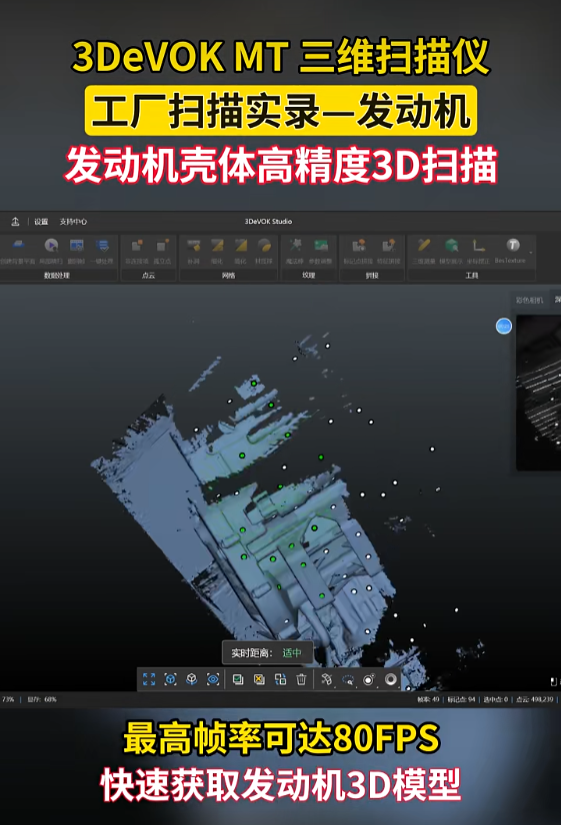Image resolution: width=561 pixels, height=825 pixels.
Task: Click the mesh refine triangle icon
Action: 217,246
